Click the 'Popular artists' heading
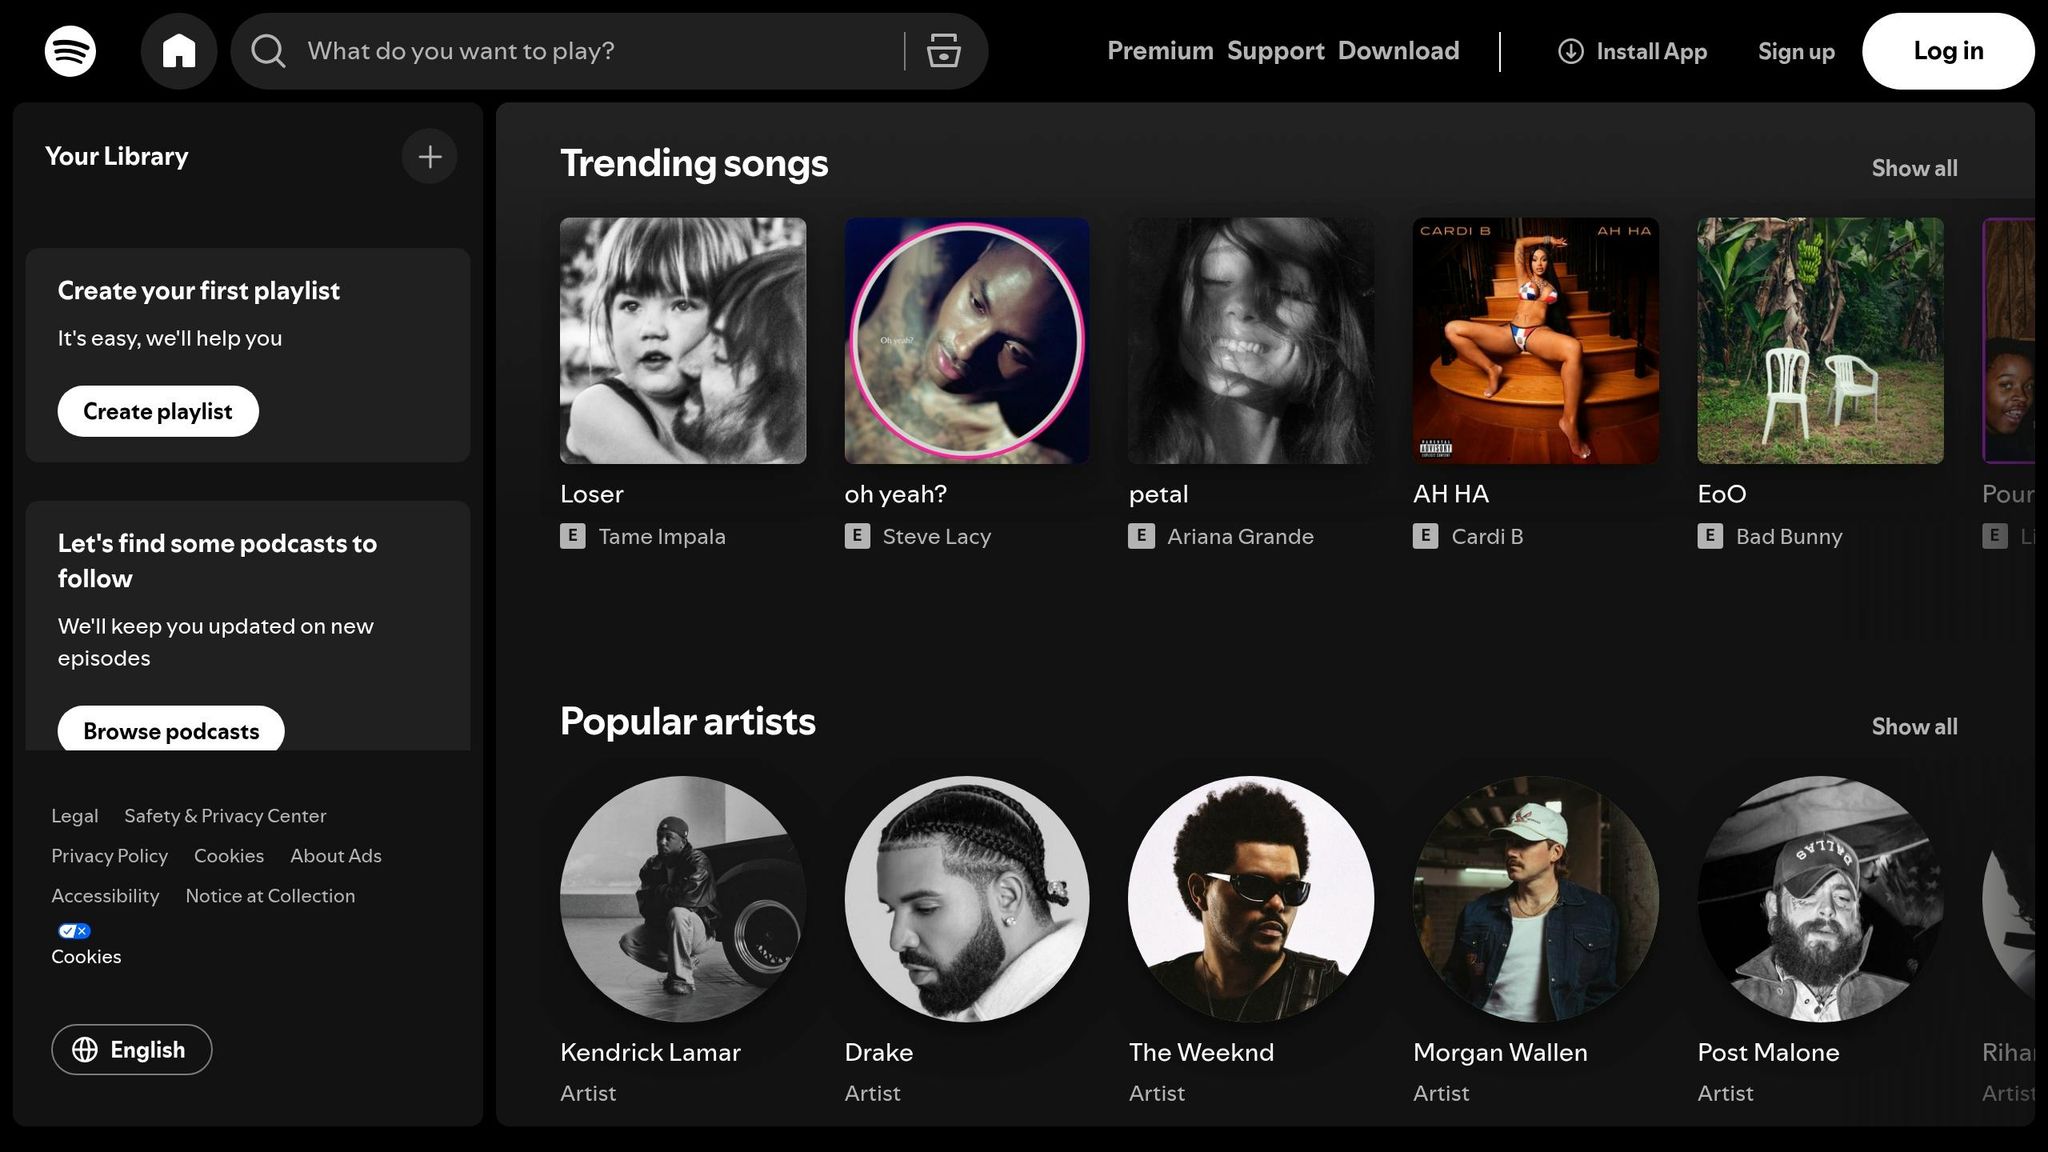The height and width of the screenshot is (1152, 2048). (x=688, y=722)
